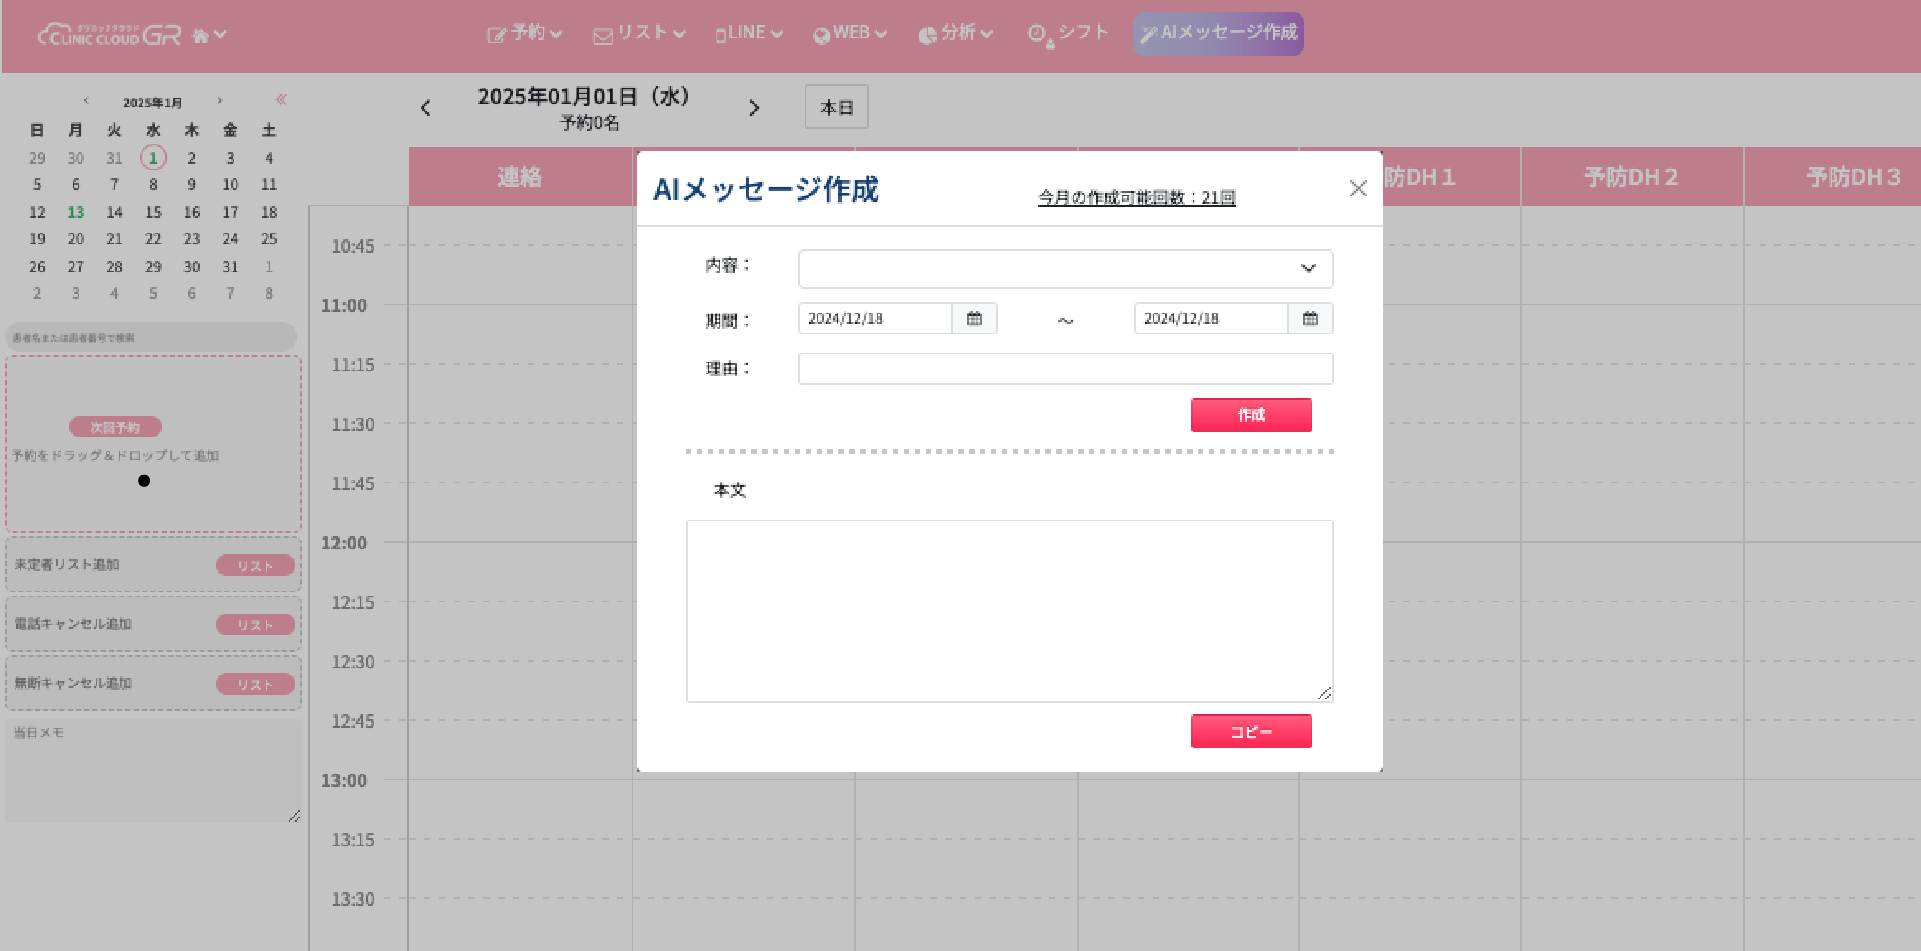Screen dimensions: 1921x951
Task: Expand the 分析 menu
Action: (955, 33)
